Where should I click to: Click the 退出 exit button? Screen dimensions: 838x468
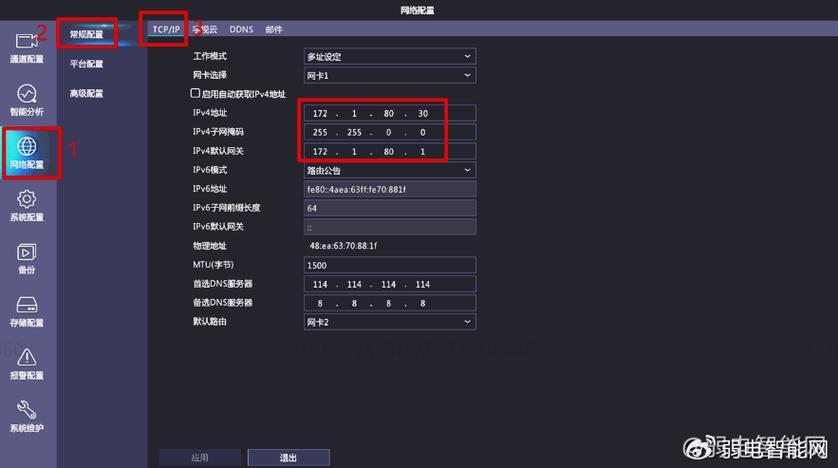click(289, 457)
